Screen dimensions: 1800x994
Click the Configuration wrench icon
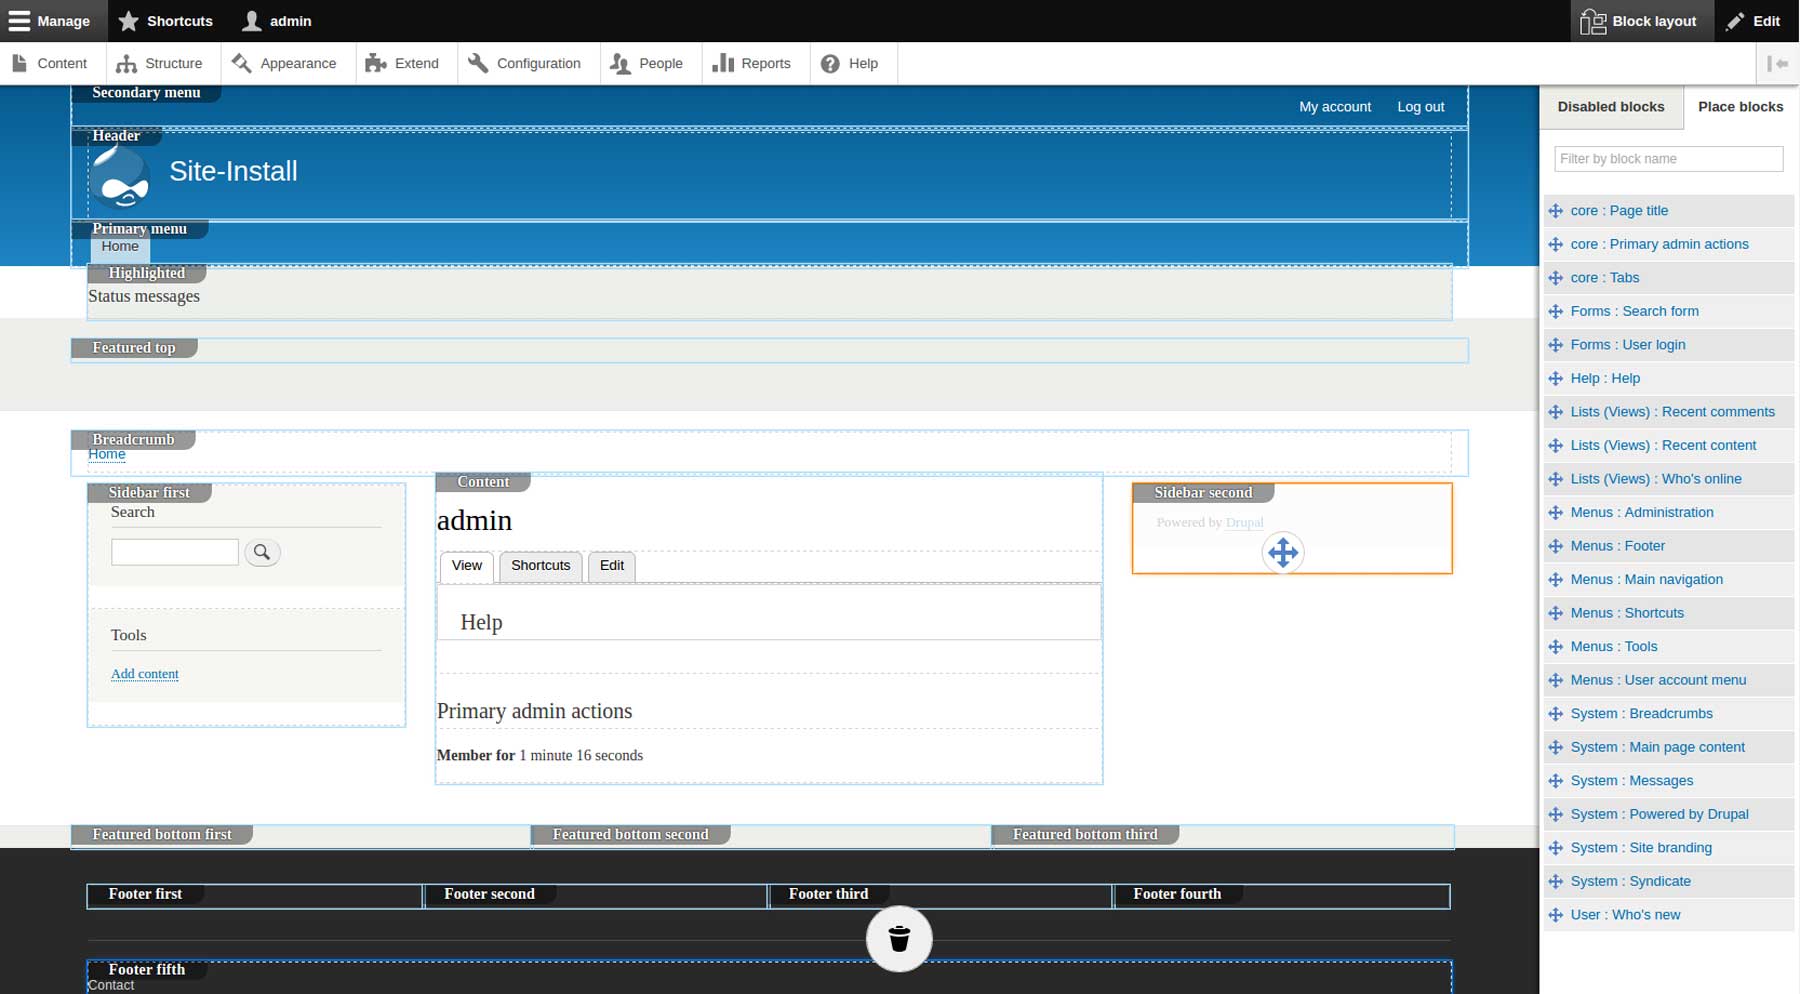(478, 63)
